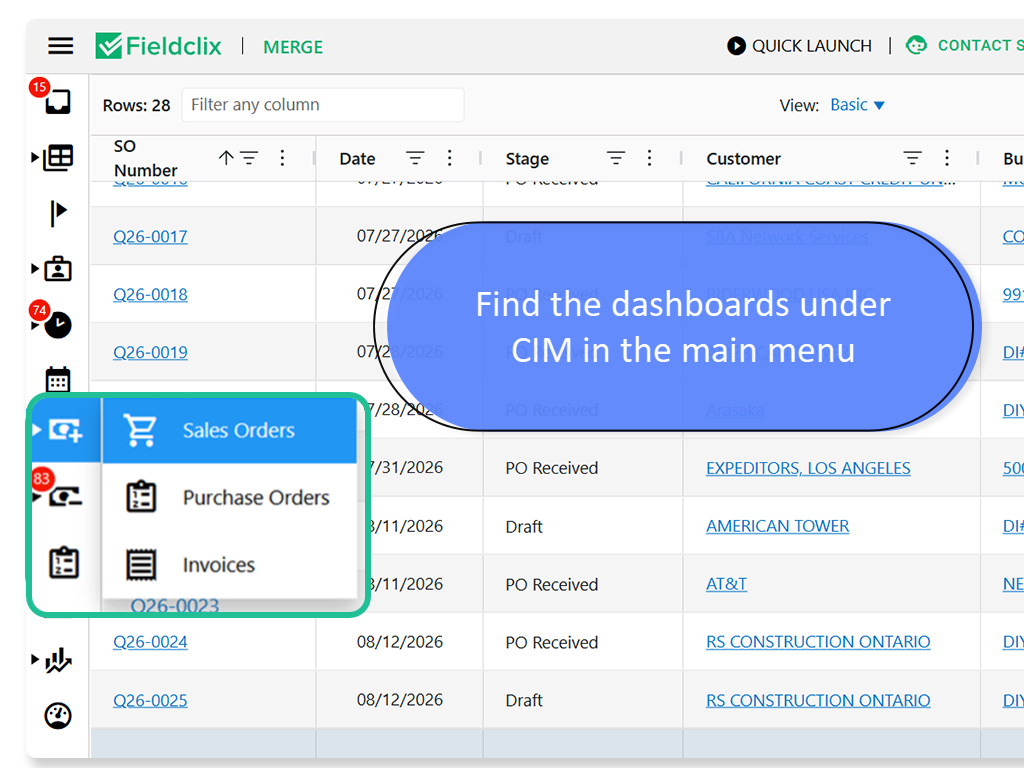Click the Stage column header
This screenshot has height=768, width=1024.
[x=527, y=159]
